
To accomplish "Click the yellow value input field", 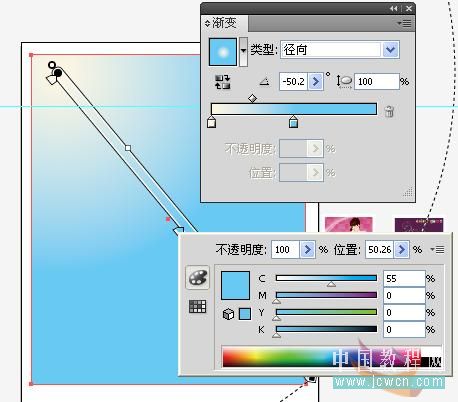I will coord(404,313).
